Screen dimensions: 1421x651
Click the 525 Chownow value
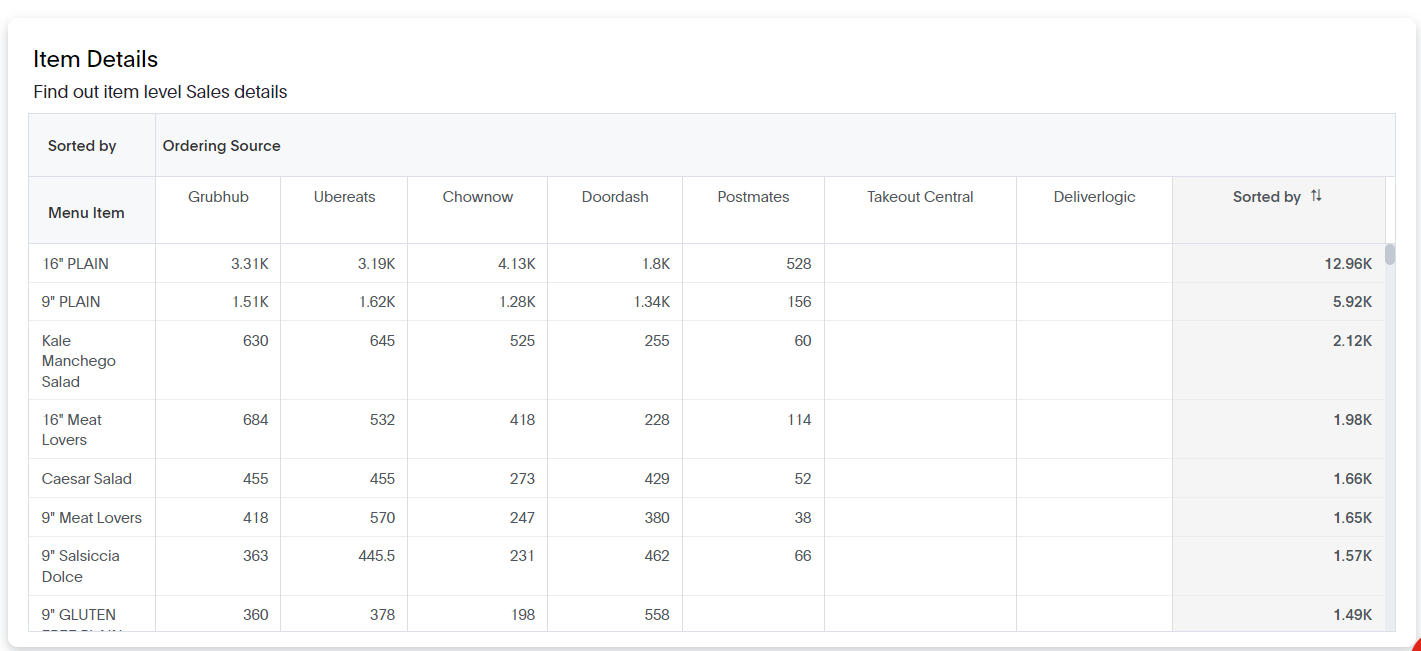(522, 341)
